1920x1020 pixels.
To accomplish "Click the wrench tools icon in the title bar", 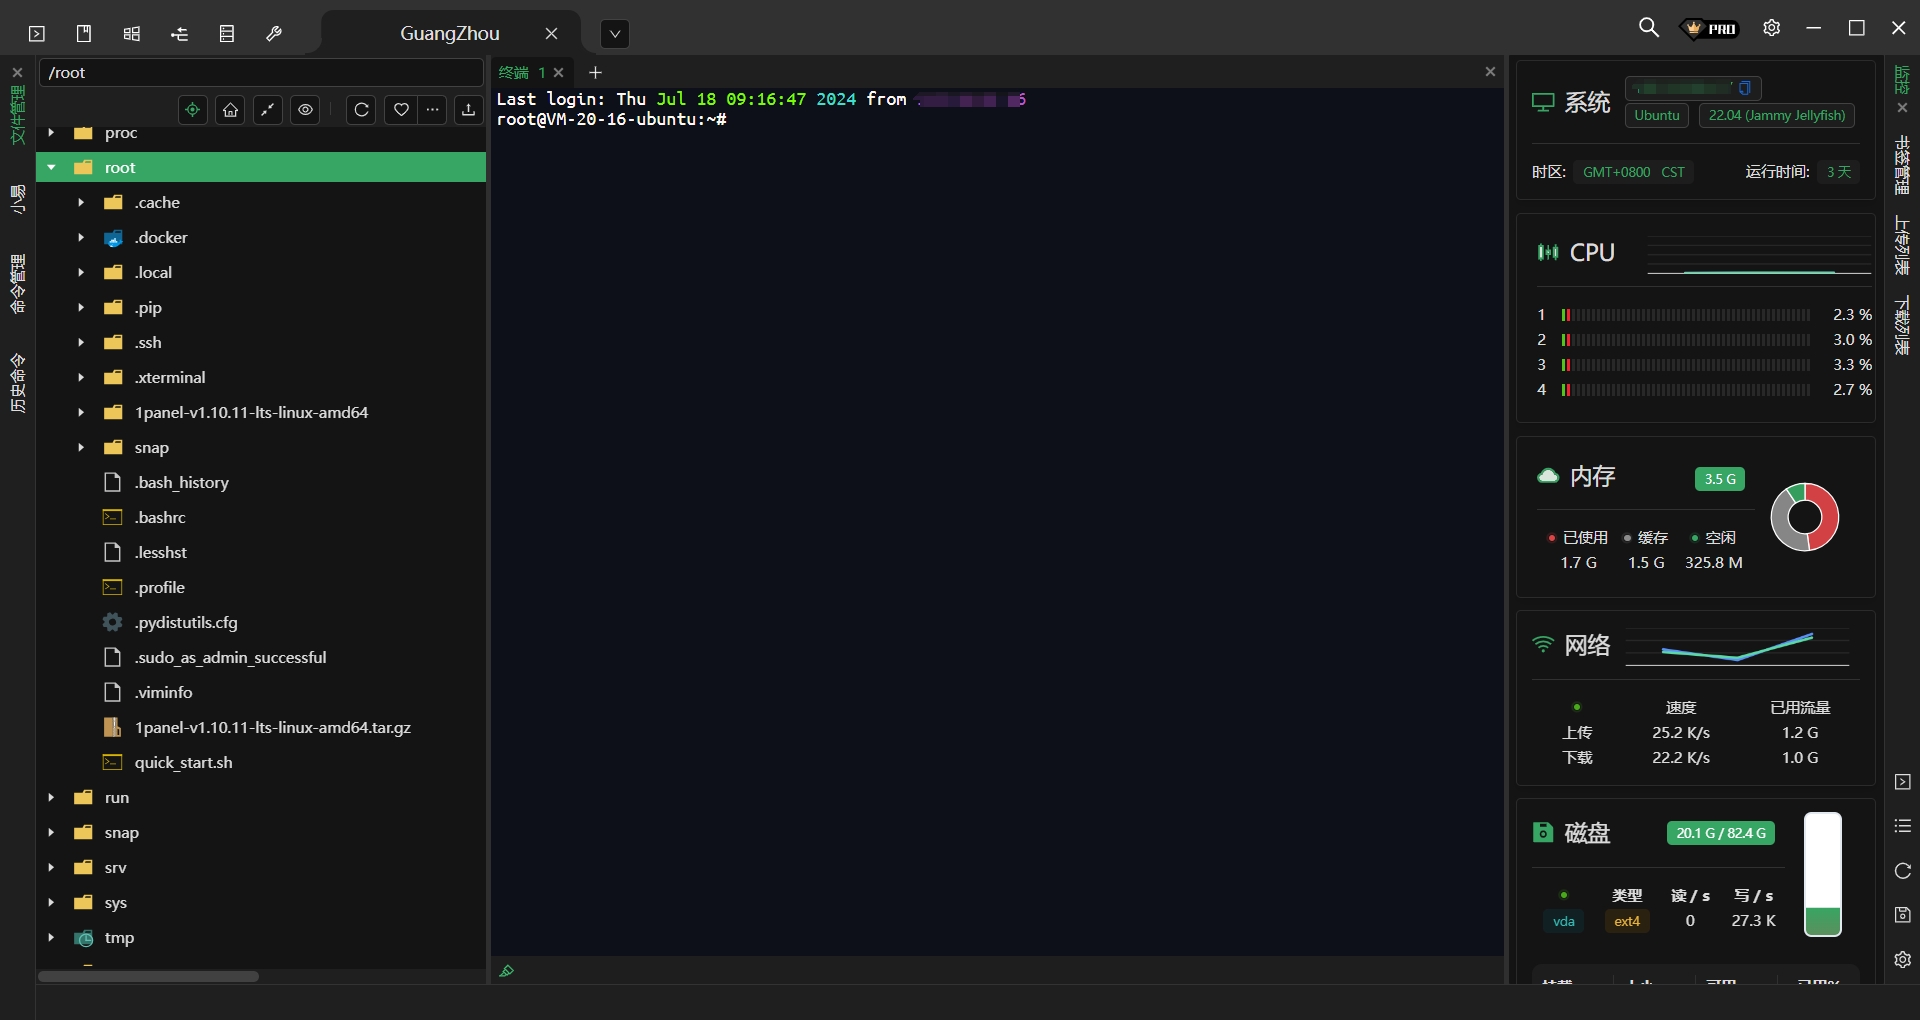I will pyautogui.click(x=273, y=33).
